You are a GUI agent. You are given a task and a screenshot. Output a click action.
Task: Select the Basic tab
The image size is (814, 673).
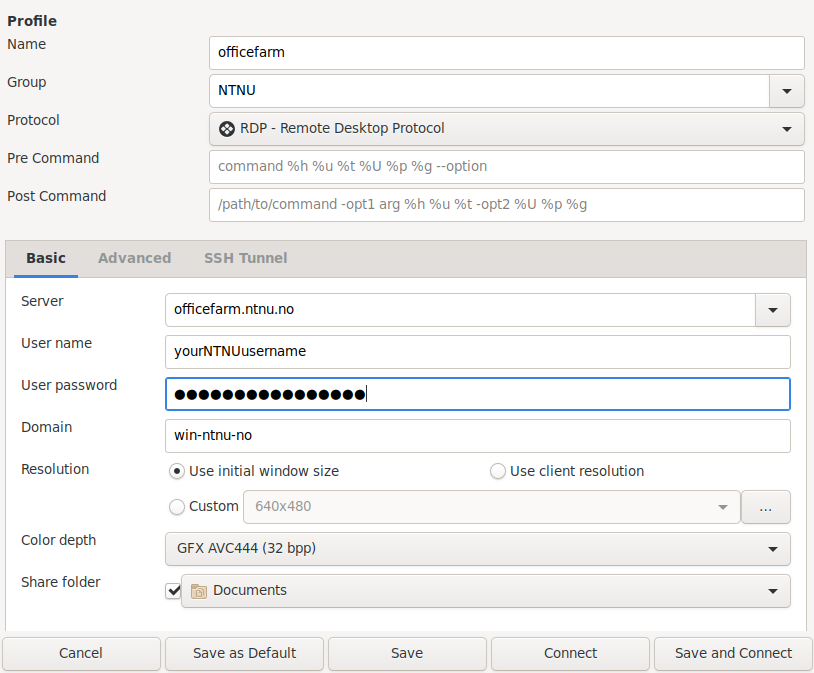click(x=46, y=258)
